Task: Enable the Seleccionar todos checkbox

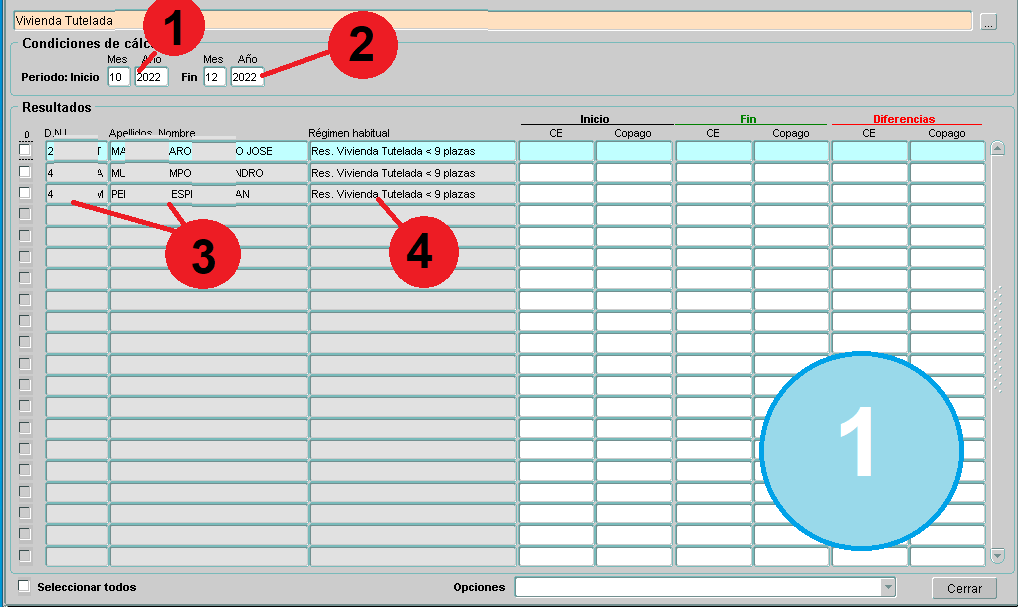Action: (x=25, y=587)
